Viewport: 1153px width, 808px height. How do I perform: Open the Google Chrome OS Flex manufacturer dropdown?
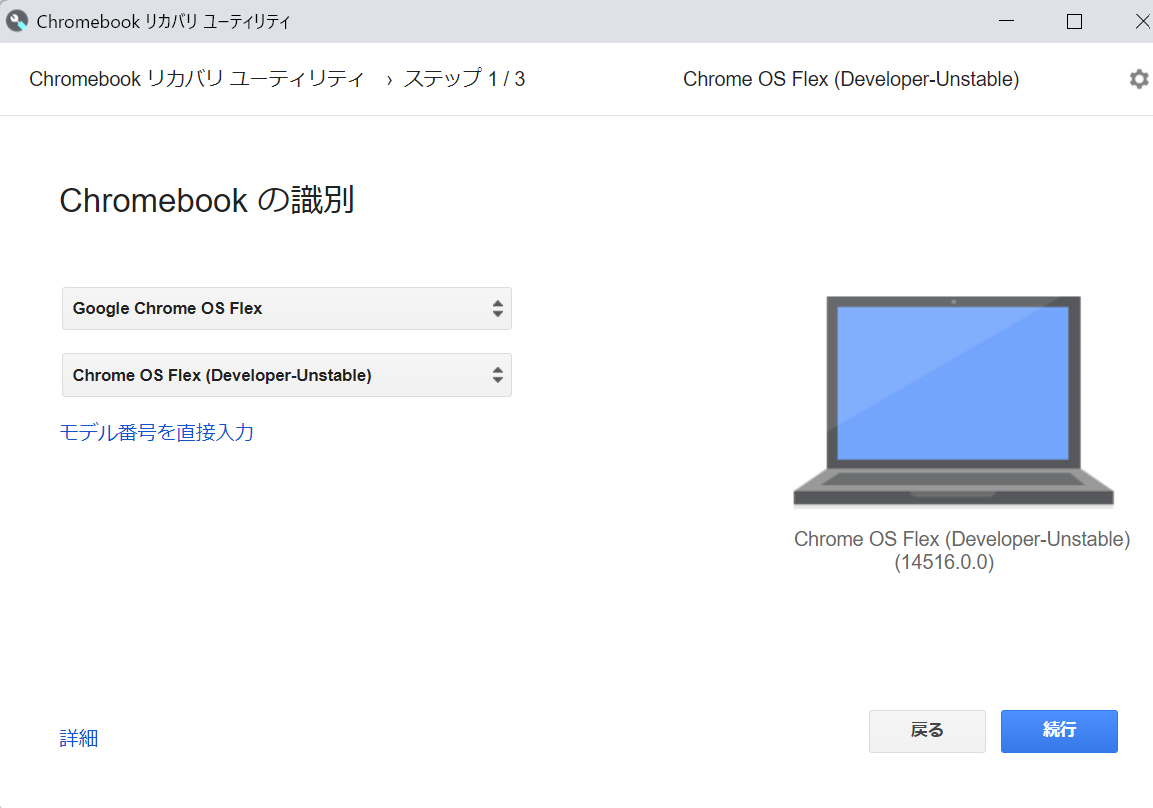[287, 309]
